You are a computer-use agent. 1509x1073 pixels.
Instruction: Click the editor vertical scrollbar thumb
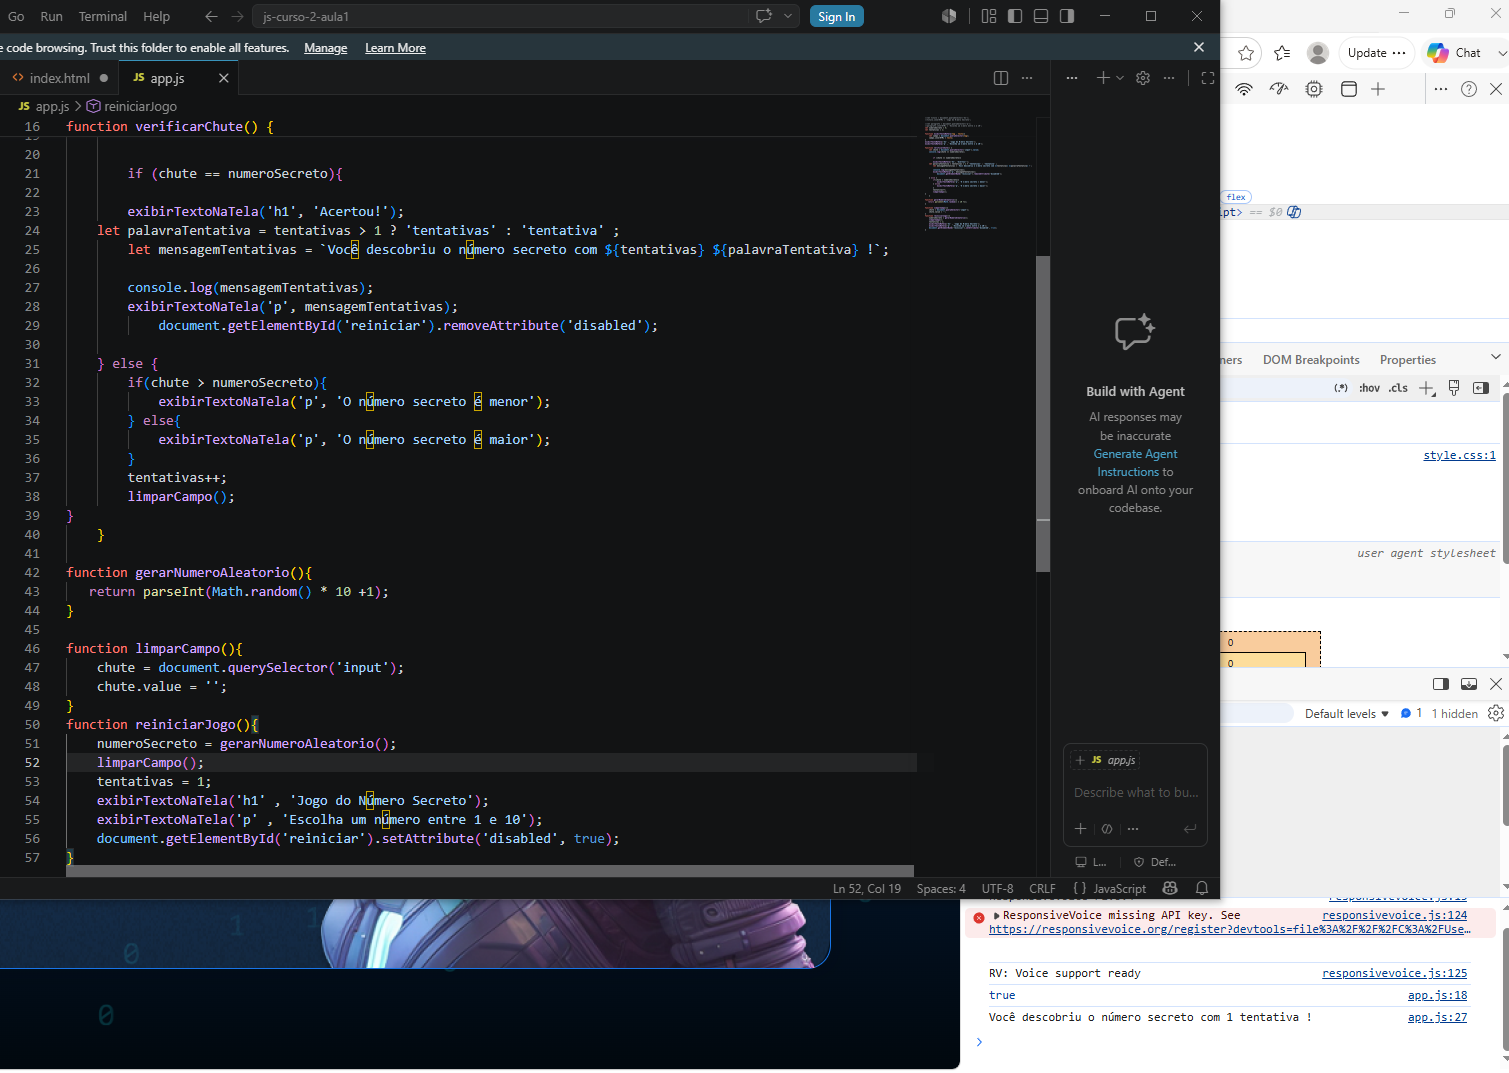point(1043,413)
